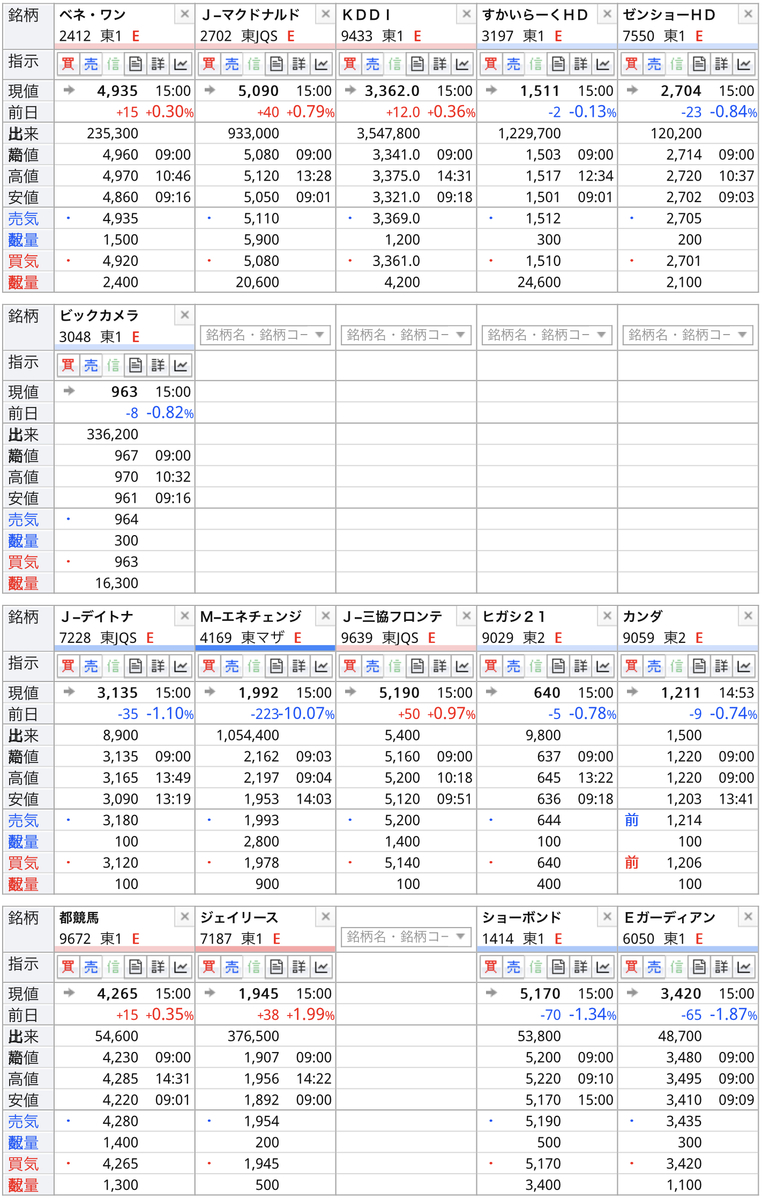Image resolution: width=762 pixels, height=1200 pixels.
Task: Click the ゼンショーHD stock name
Action: coord(669,15)
